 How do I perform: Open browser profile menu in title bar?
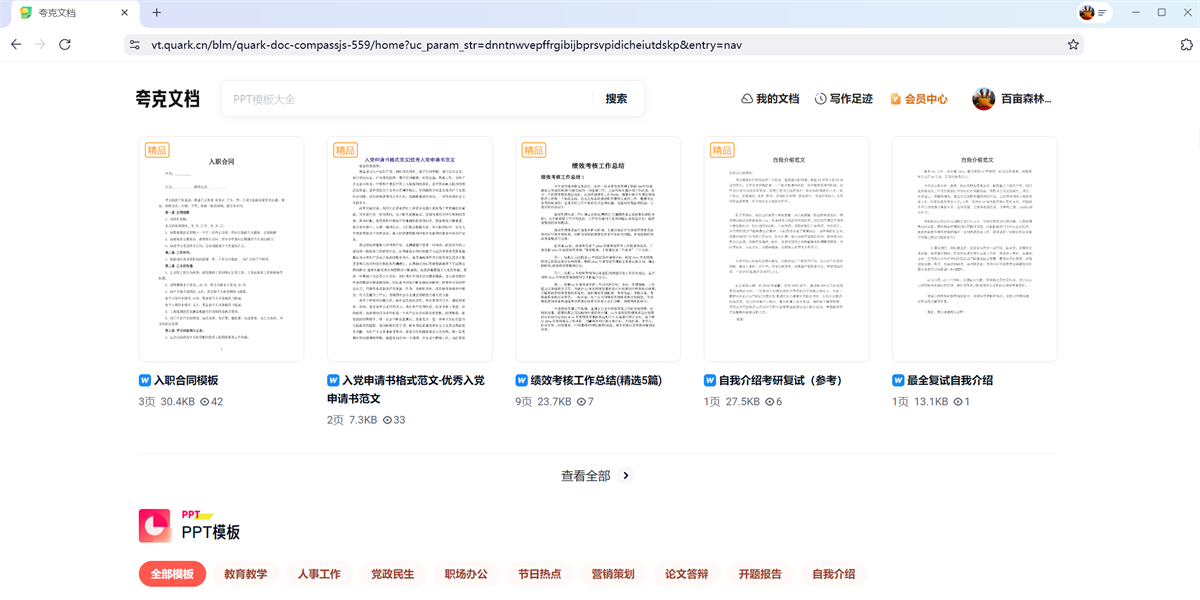point(1094,12)
